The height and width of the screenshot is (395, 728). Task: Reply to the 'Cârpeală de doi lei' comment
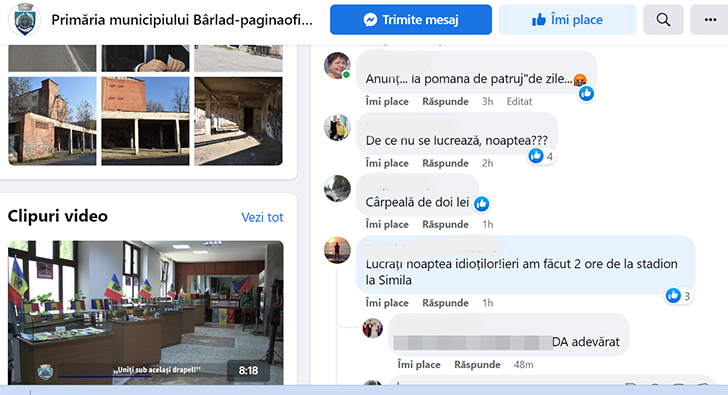coord(445,225)
